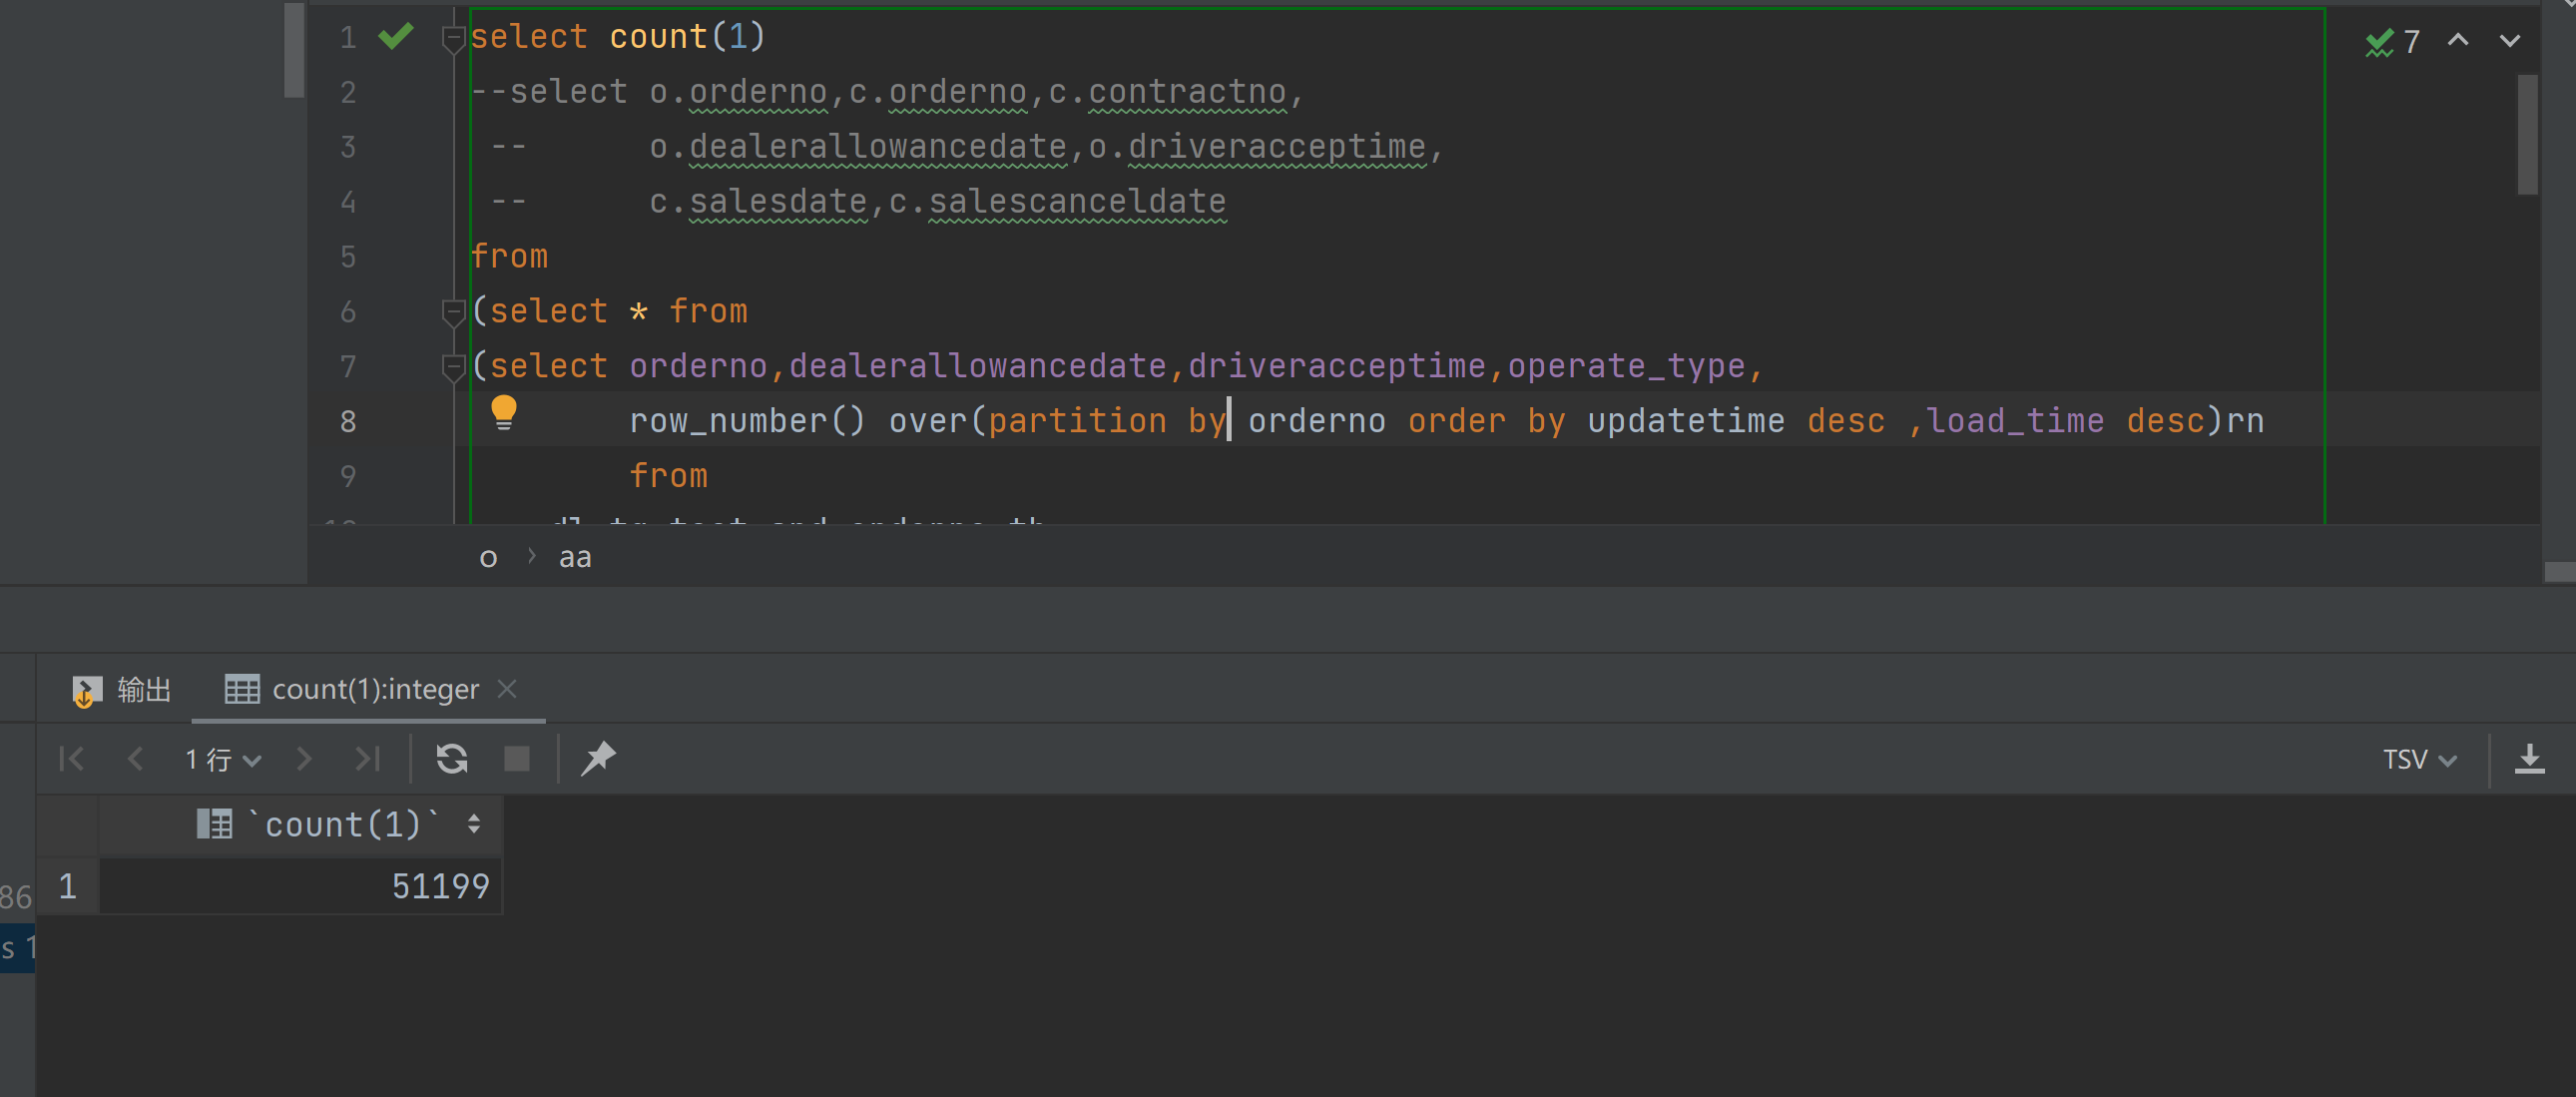Pin the result tab
The height and width of the screenshot is (1097, 2576).
click(598, 758)
